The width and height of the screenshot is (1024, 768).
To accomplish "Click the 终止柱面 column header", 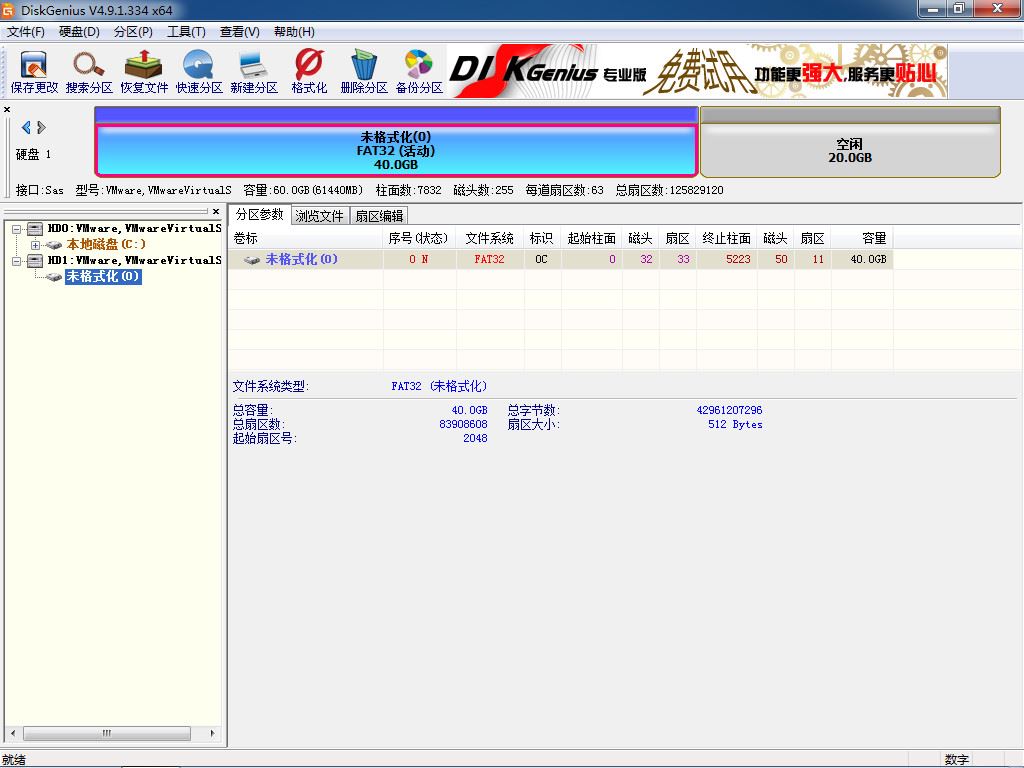I will point(726,238).
